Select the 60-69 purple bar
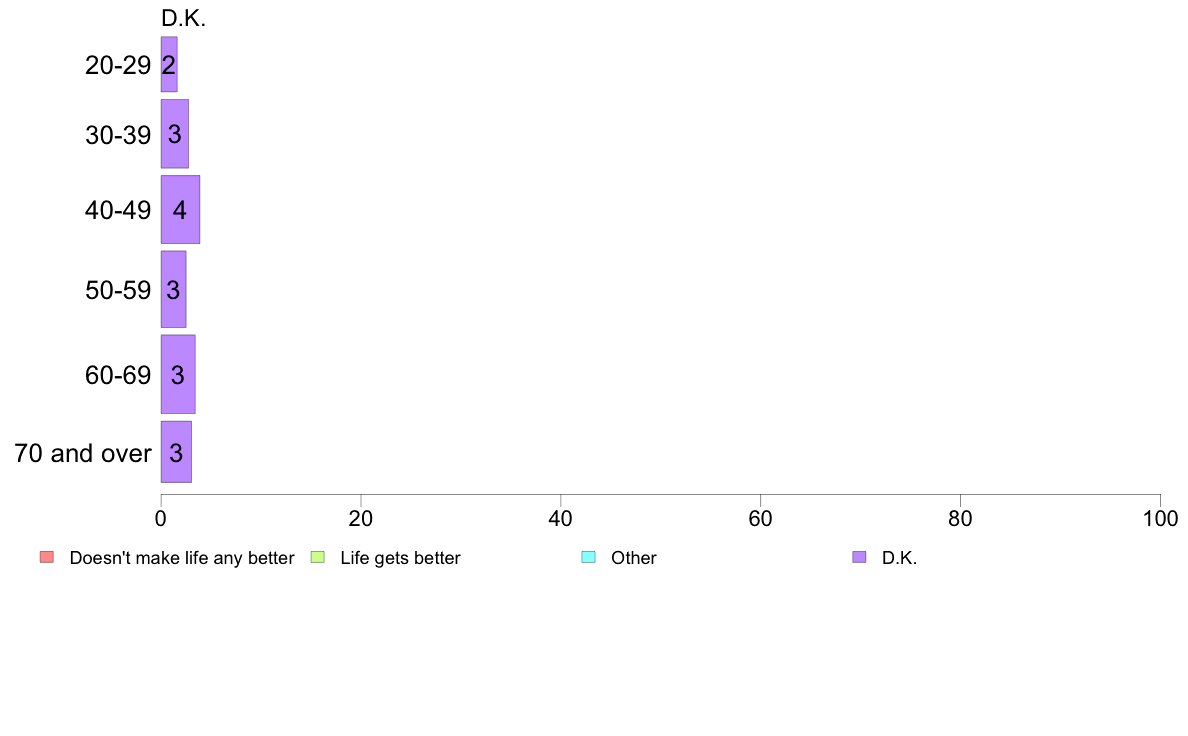 click(x=178, y=374)
